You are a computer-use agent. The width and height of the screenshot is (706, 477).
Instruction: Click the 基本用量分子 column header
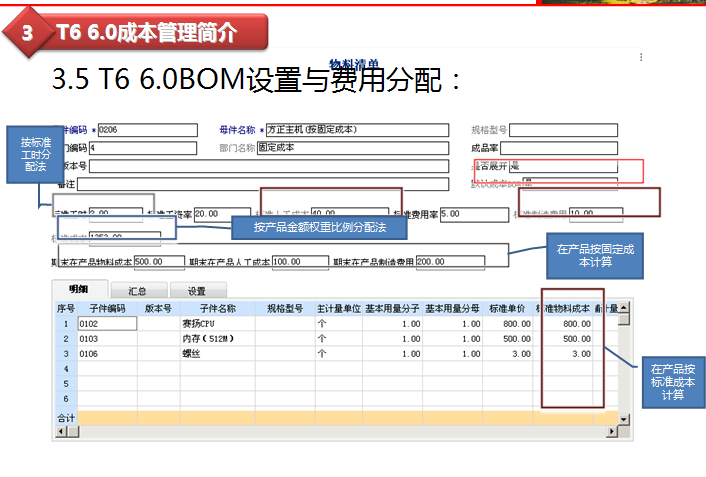pos(392,309)
